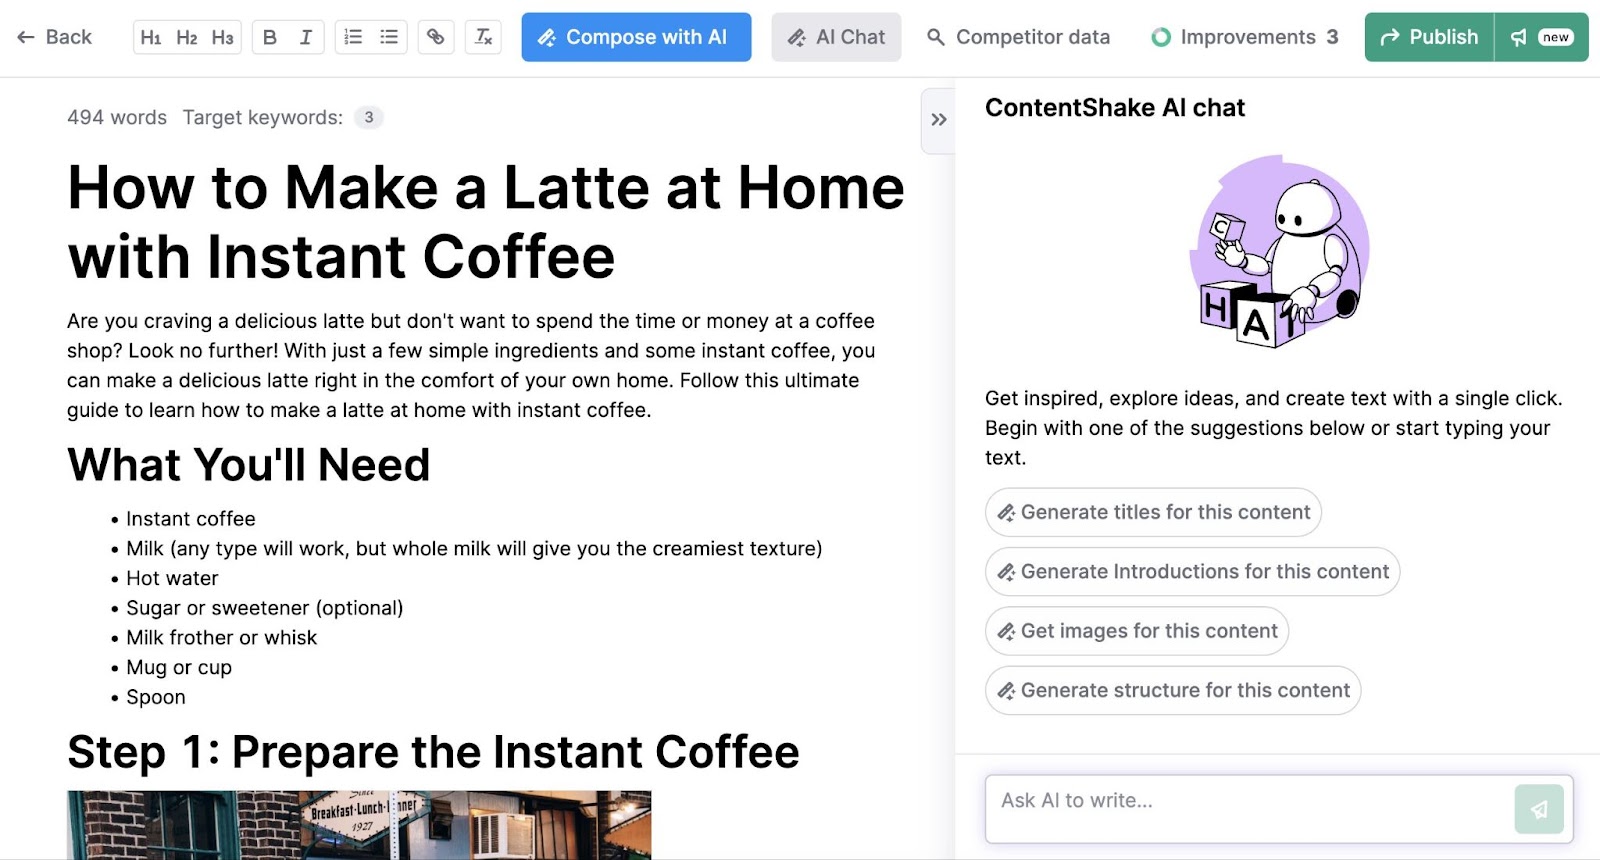This screenshot has width=1600, height=860.
Task: Toggle italic text formatting
Action: coord(306,37)
